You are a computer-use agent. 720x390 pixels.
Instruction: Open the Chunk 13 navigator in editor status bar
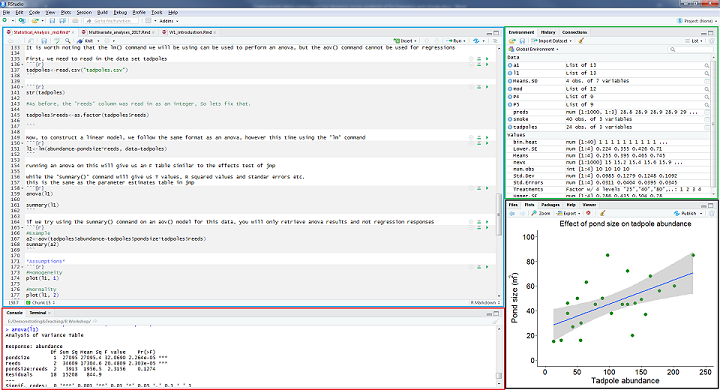(40, 303)
